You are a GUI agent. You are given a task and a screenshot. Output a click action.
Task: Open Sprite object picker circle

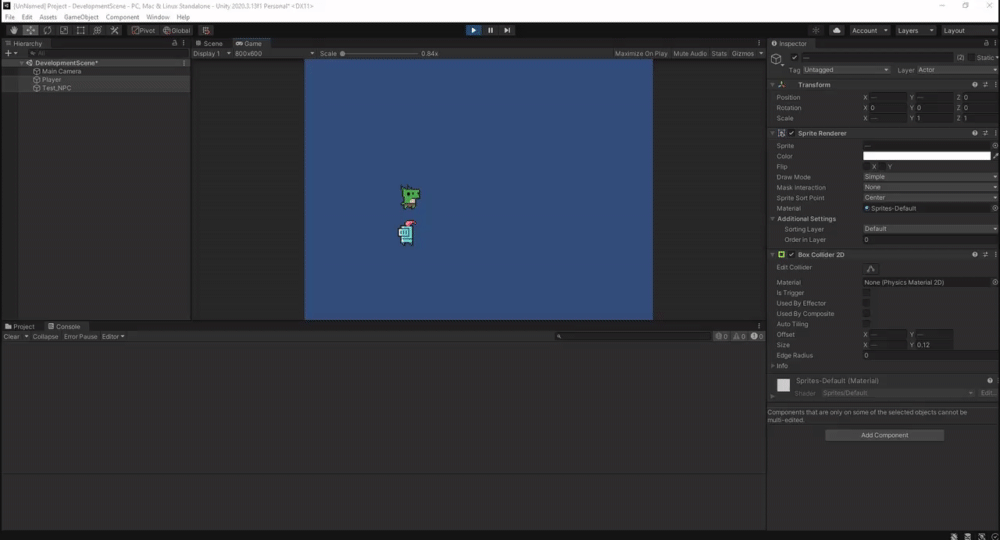(994, 145)
